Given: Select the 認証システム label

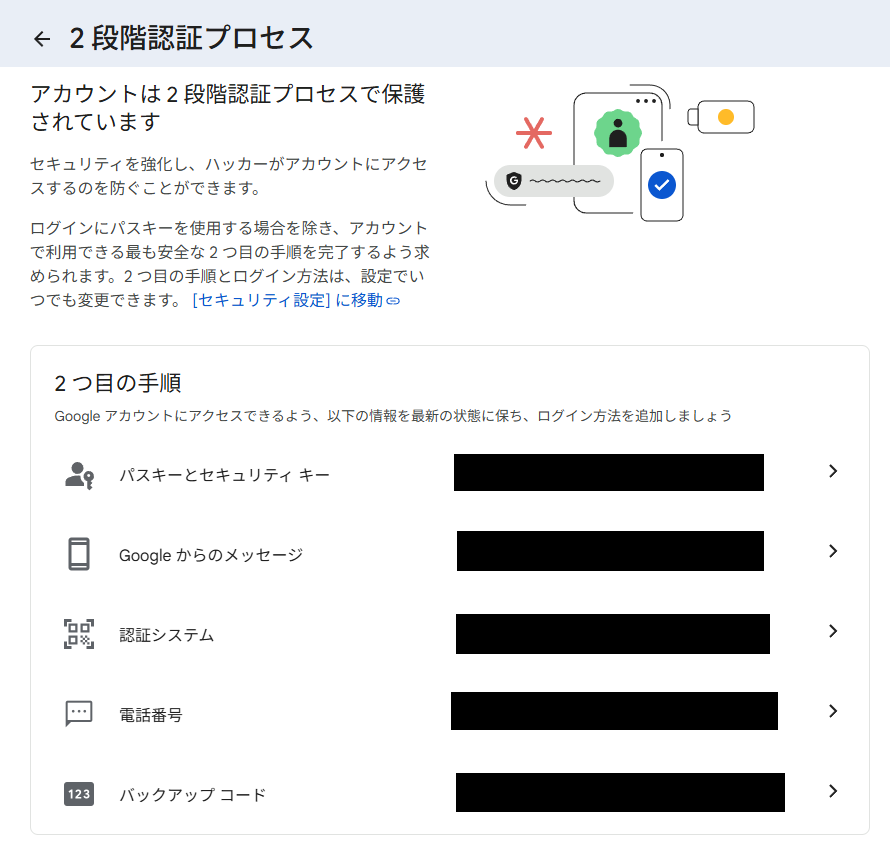Looking at the screenshot, I should (166, 635).
